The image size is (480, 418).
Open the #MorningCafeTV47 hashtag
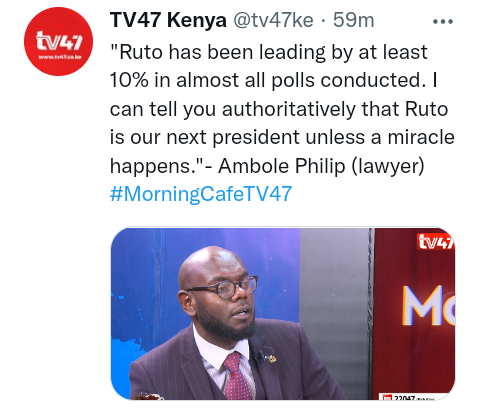(x=201, y=194)
